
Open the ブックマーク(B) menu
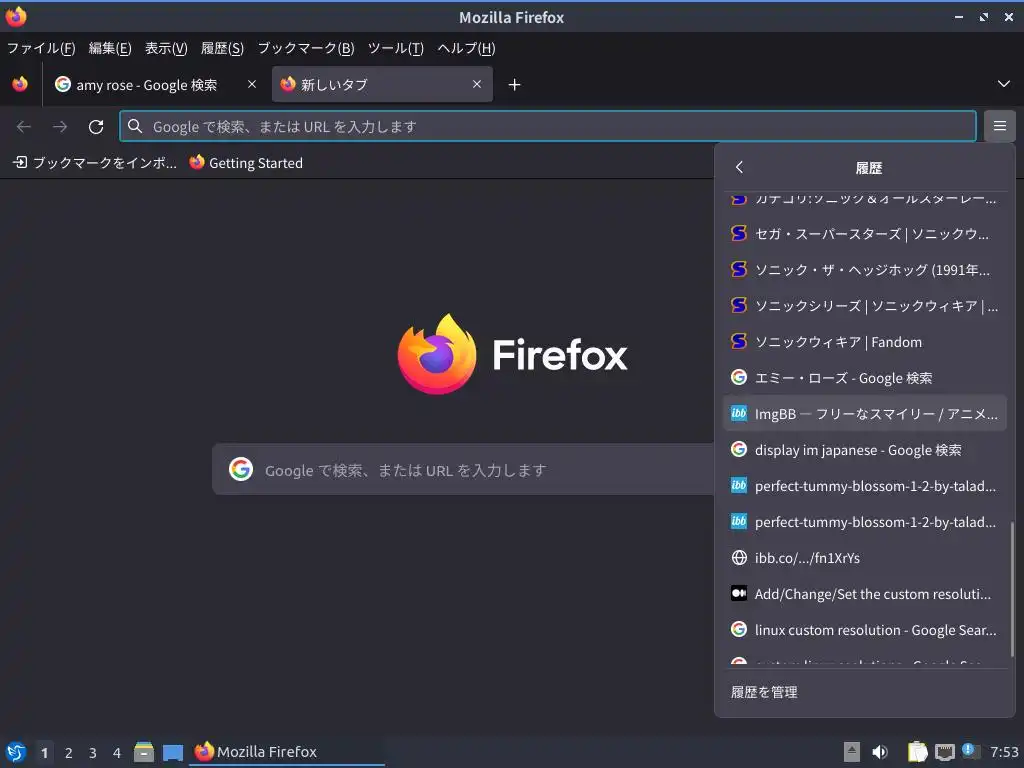[306, 48]
